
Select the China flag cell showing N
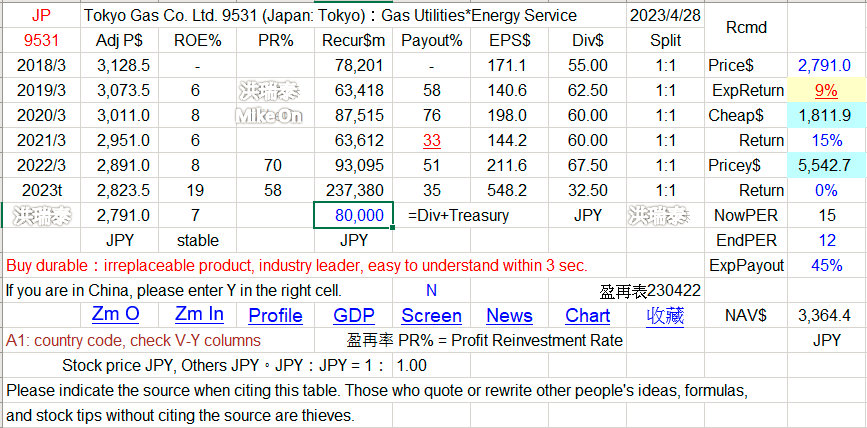point(431,290)
